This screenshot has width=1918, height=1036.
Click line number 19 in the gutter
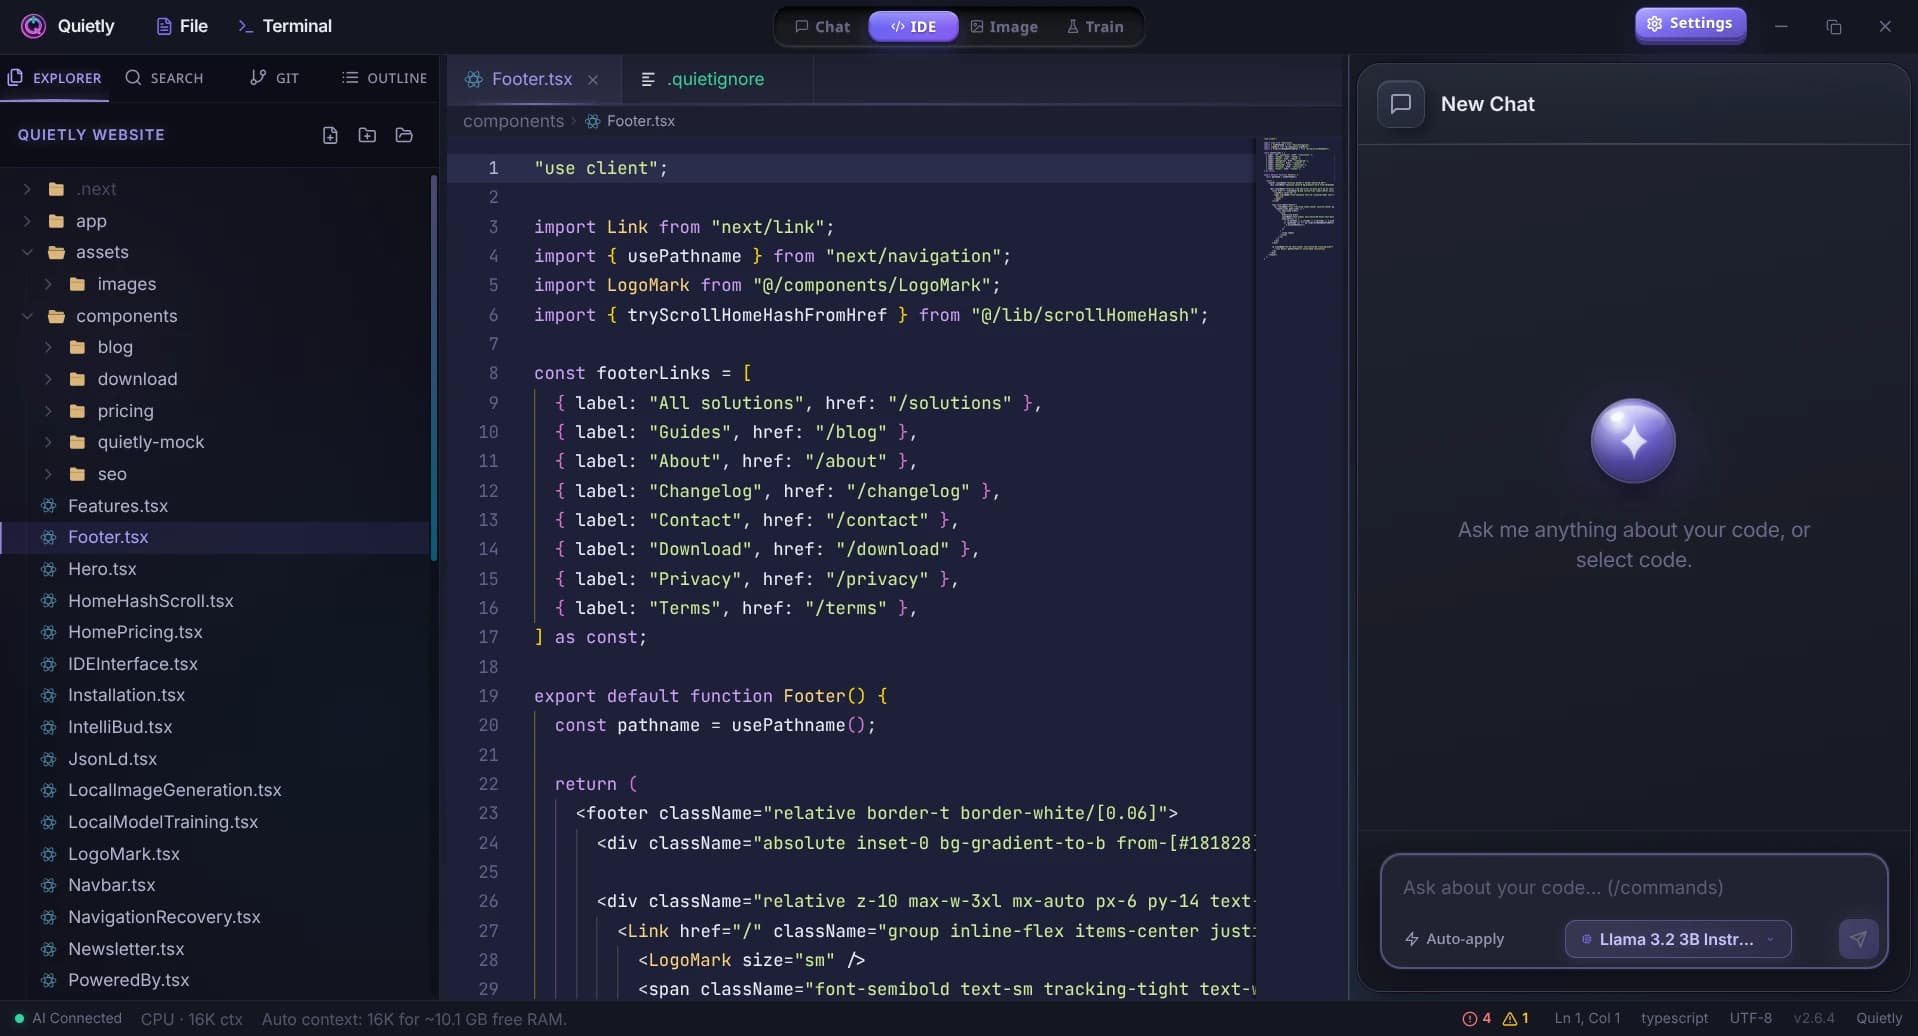[x=488, y=696]
